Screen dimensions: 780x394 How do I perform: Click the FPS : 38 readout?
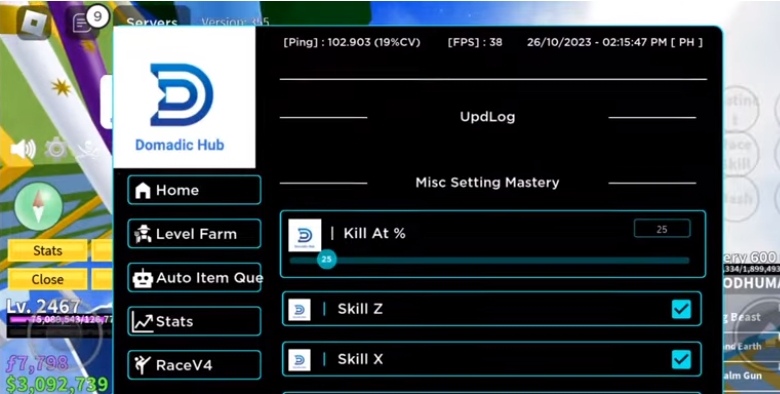pos(475,42)
